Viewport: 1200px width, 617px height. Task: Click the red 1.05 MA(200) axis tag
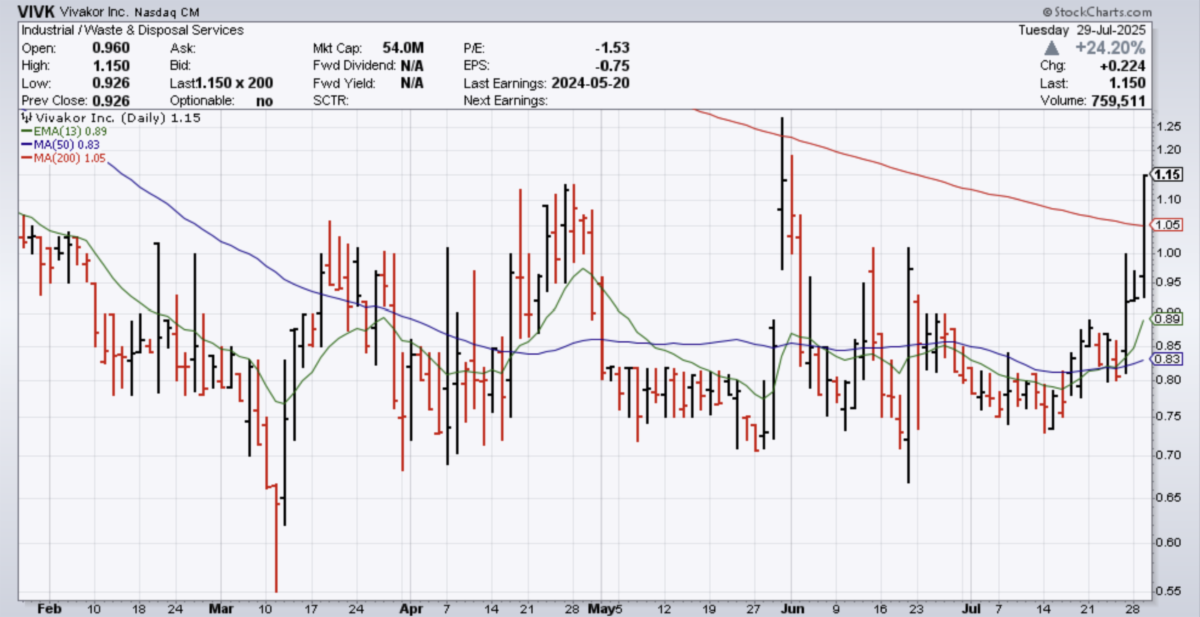[1167, 225]
